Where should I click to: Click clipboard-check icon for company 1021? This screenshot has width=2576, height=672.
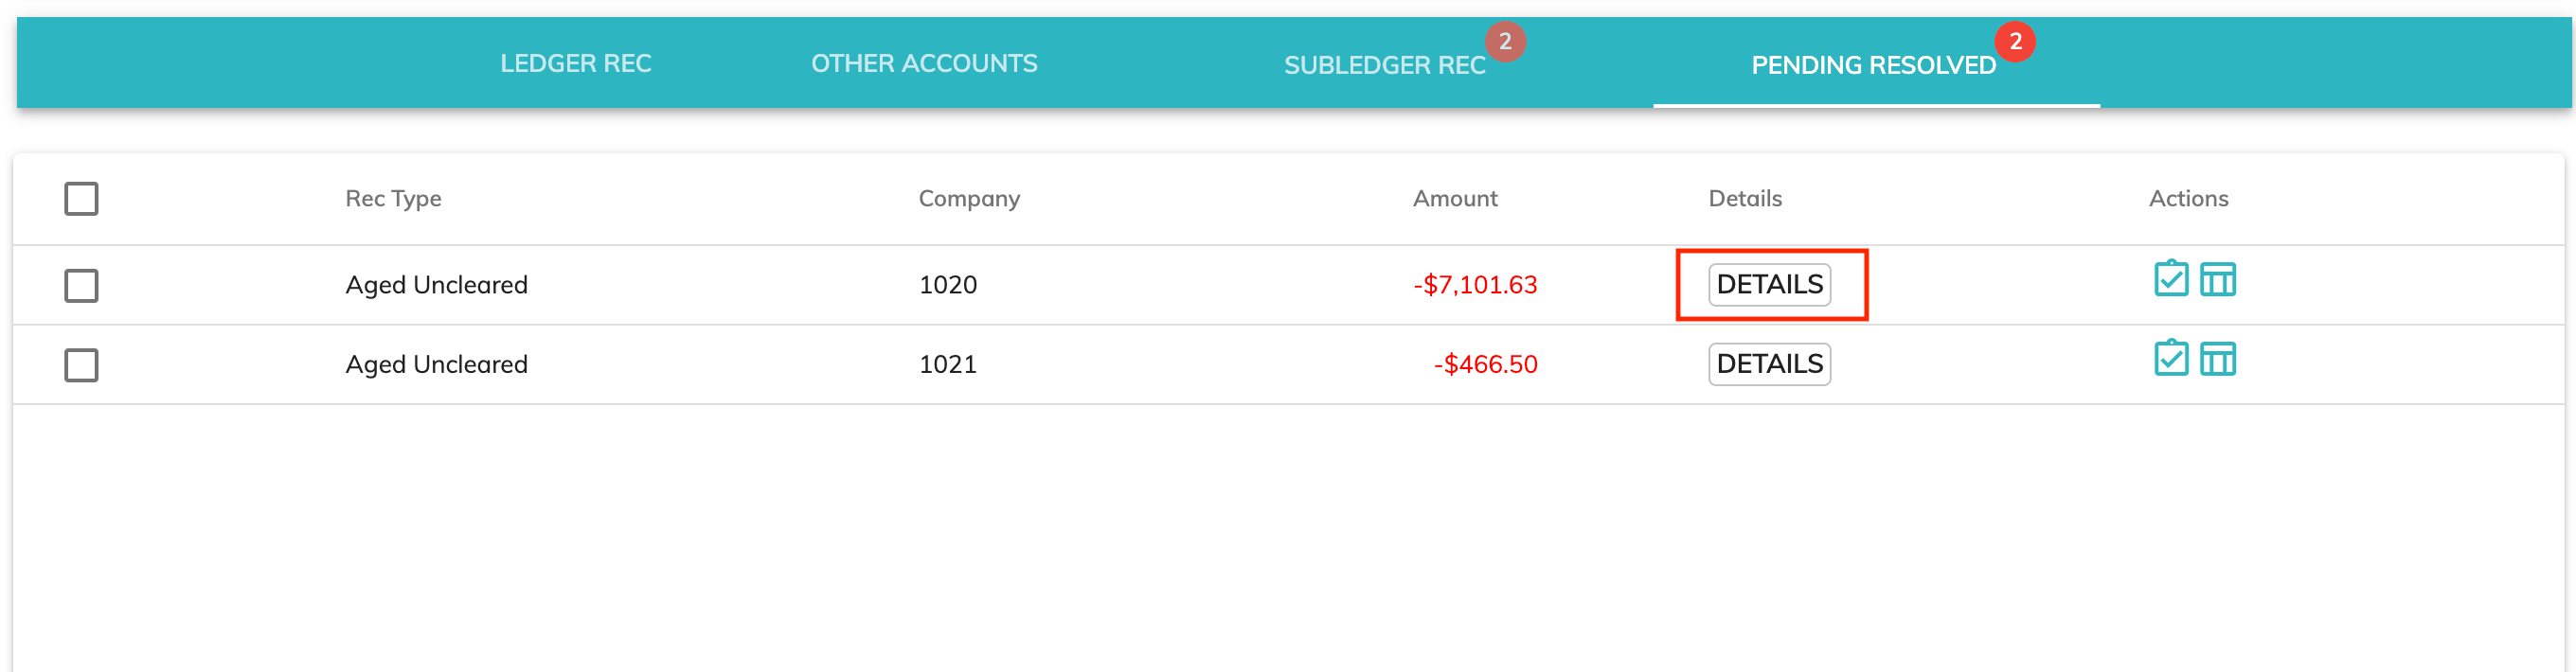coord(2170,359)
